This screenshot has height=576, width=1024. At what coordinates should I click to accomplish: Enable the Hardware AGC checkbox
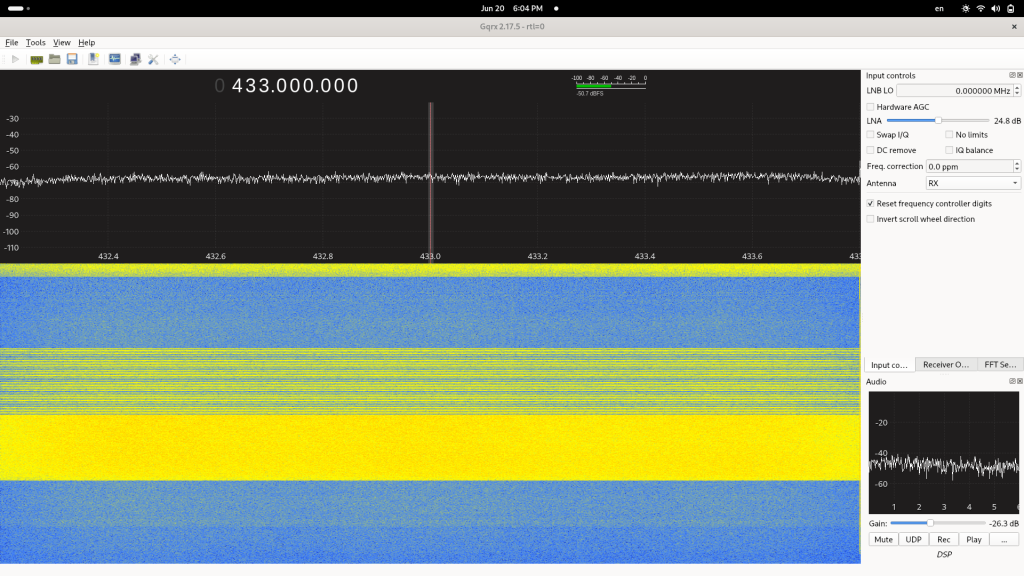coord(870,106)
